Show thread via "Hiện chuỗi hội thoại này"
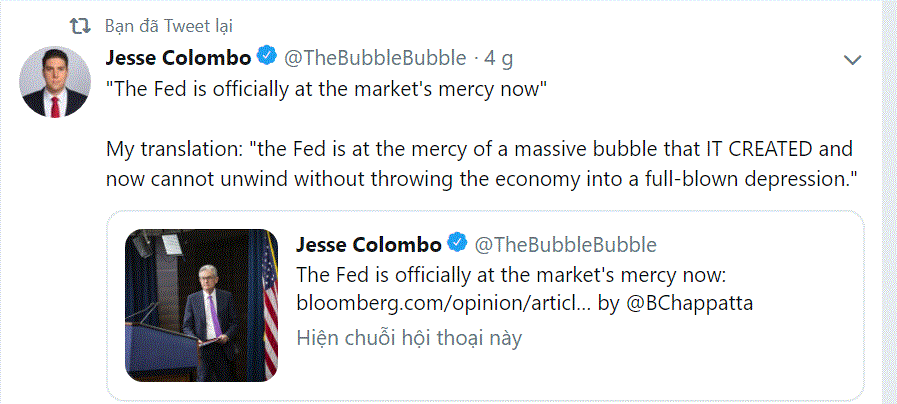 click(409, 338)
